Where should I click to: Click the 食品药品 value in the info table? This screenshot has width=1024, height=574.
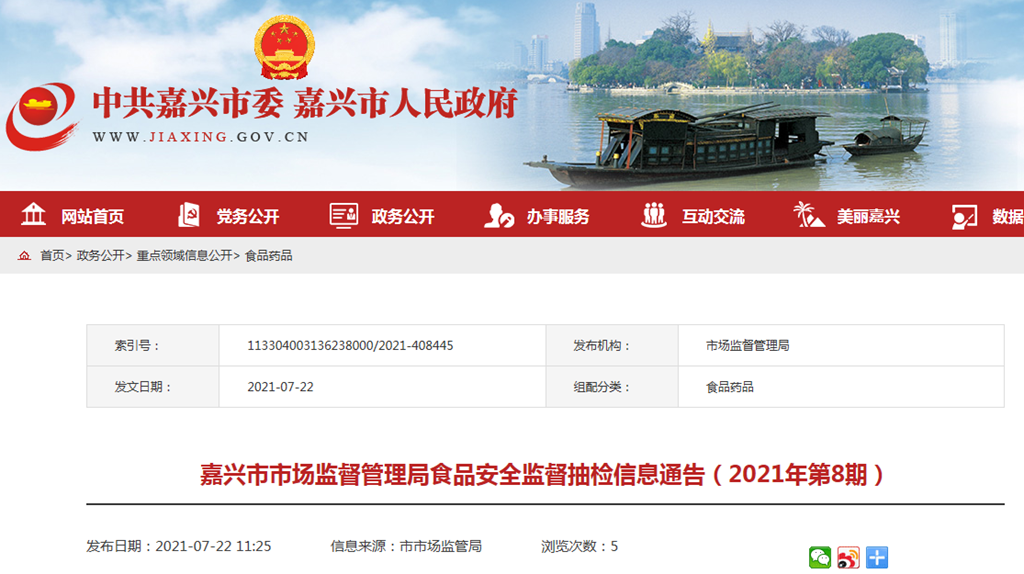coord(729,387)
